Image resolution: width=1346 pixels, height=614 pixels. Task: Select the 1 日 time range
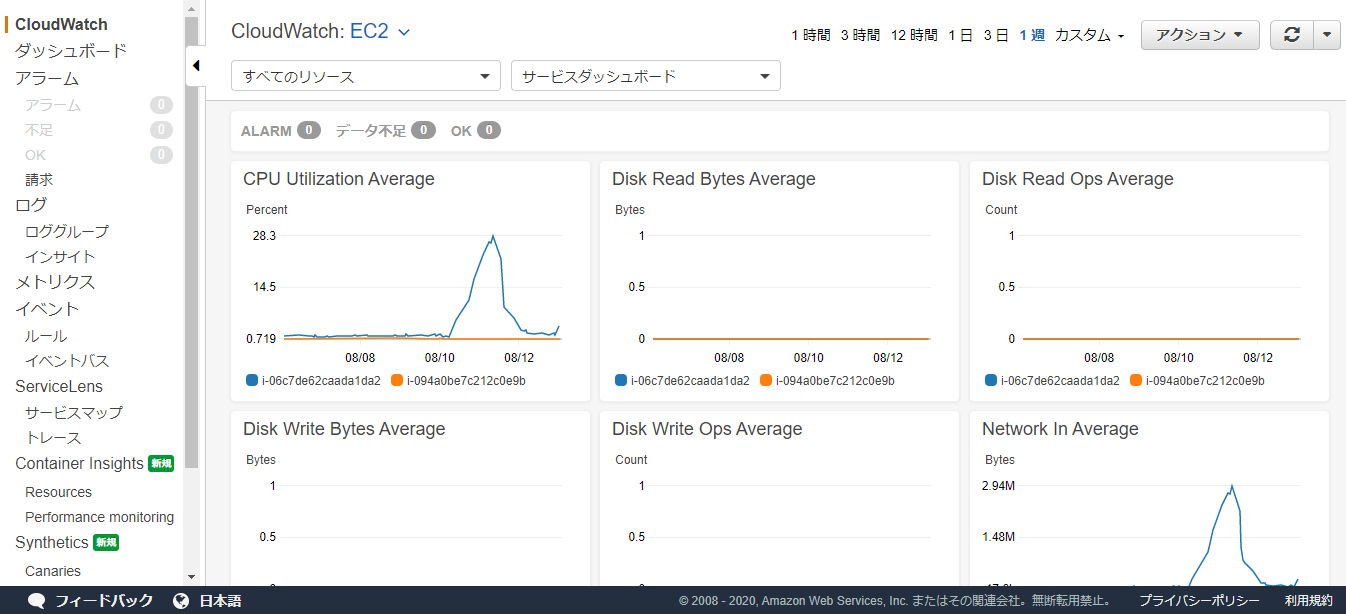[960, 35]
